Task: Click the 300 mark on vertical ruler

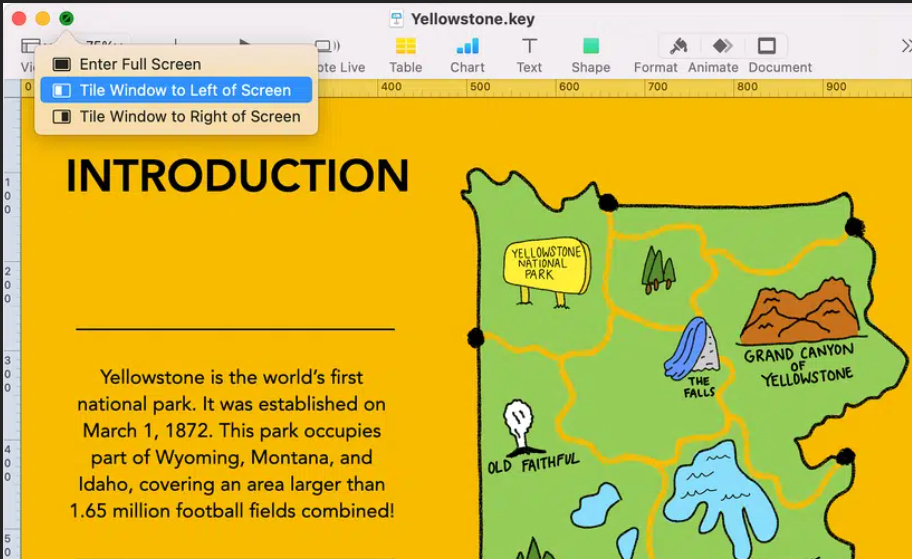Action: pyautogui.click(x=8, y=374)
